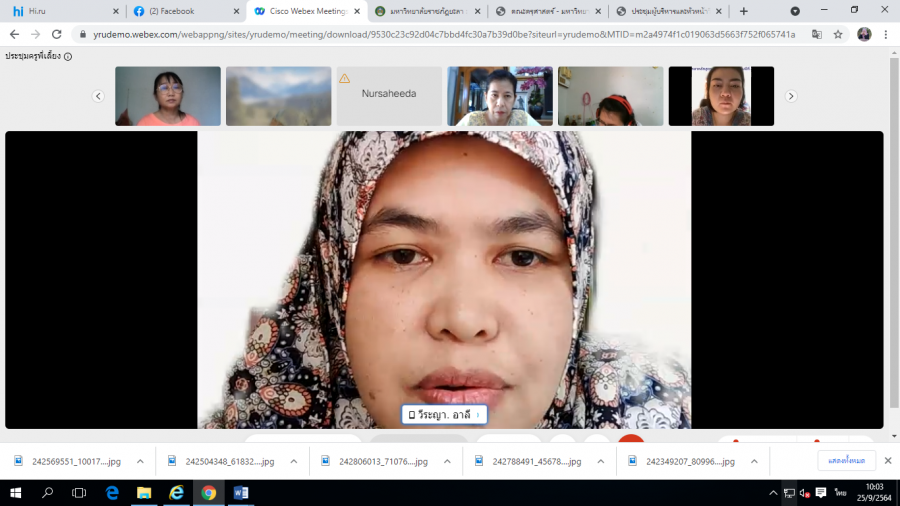Open Task View in the taskbar
This screenshot has height=506, width=900.
click(x=79, y=493)
